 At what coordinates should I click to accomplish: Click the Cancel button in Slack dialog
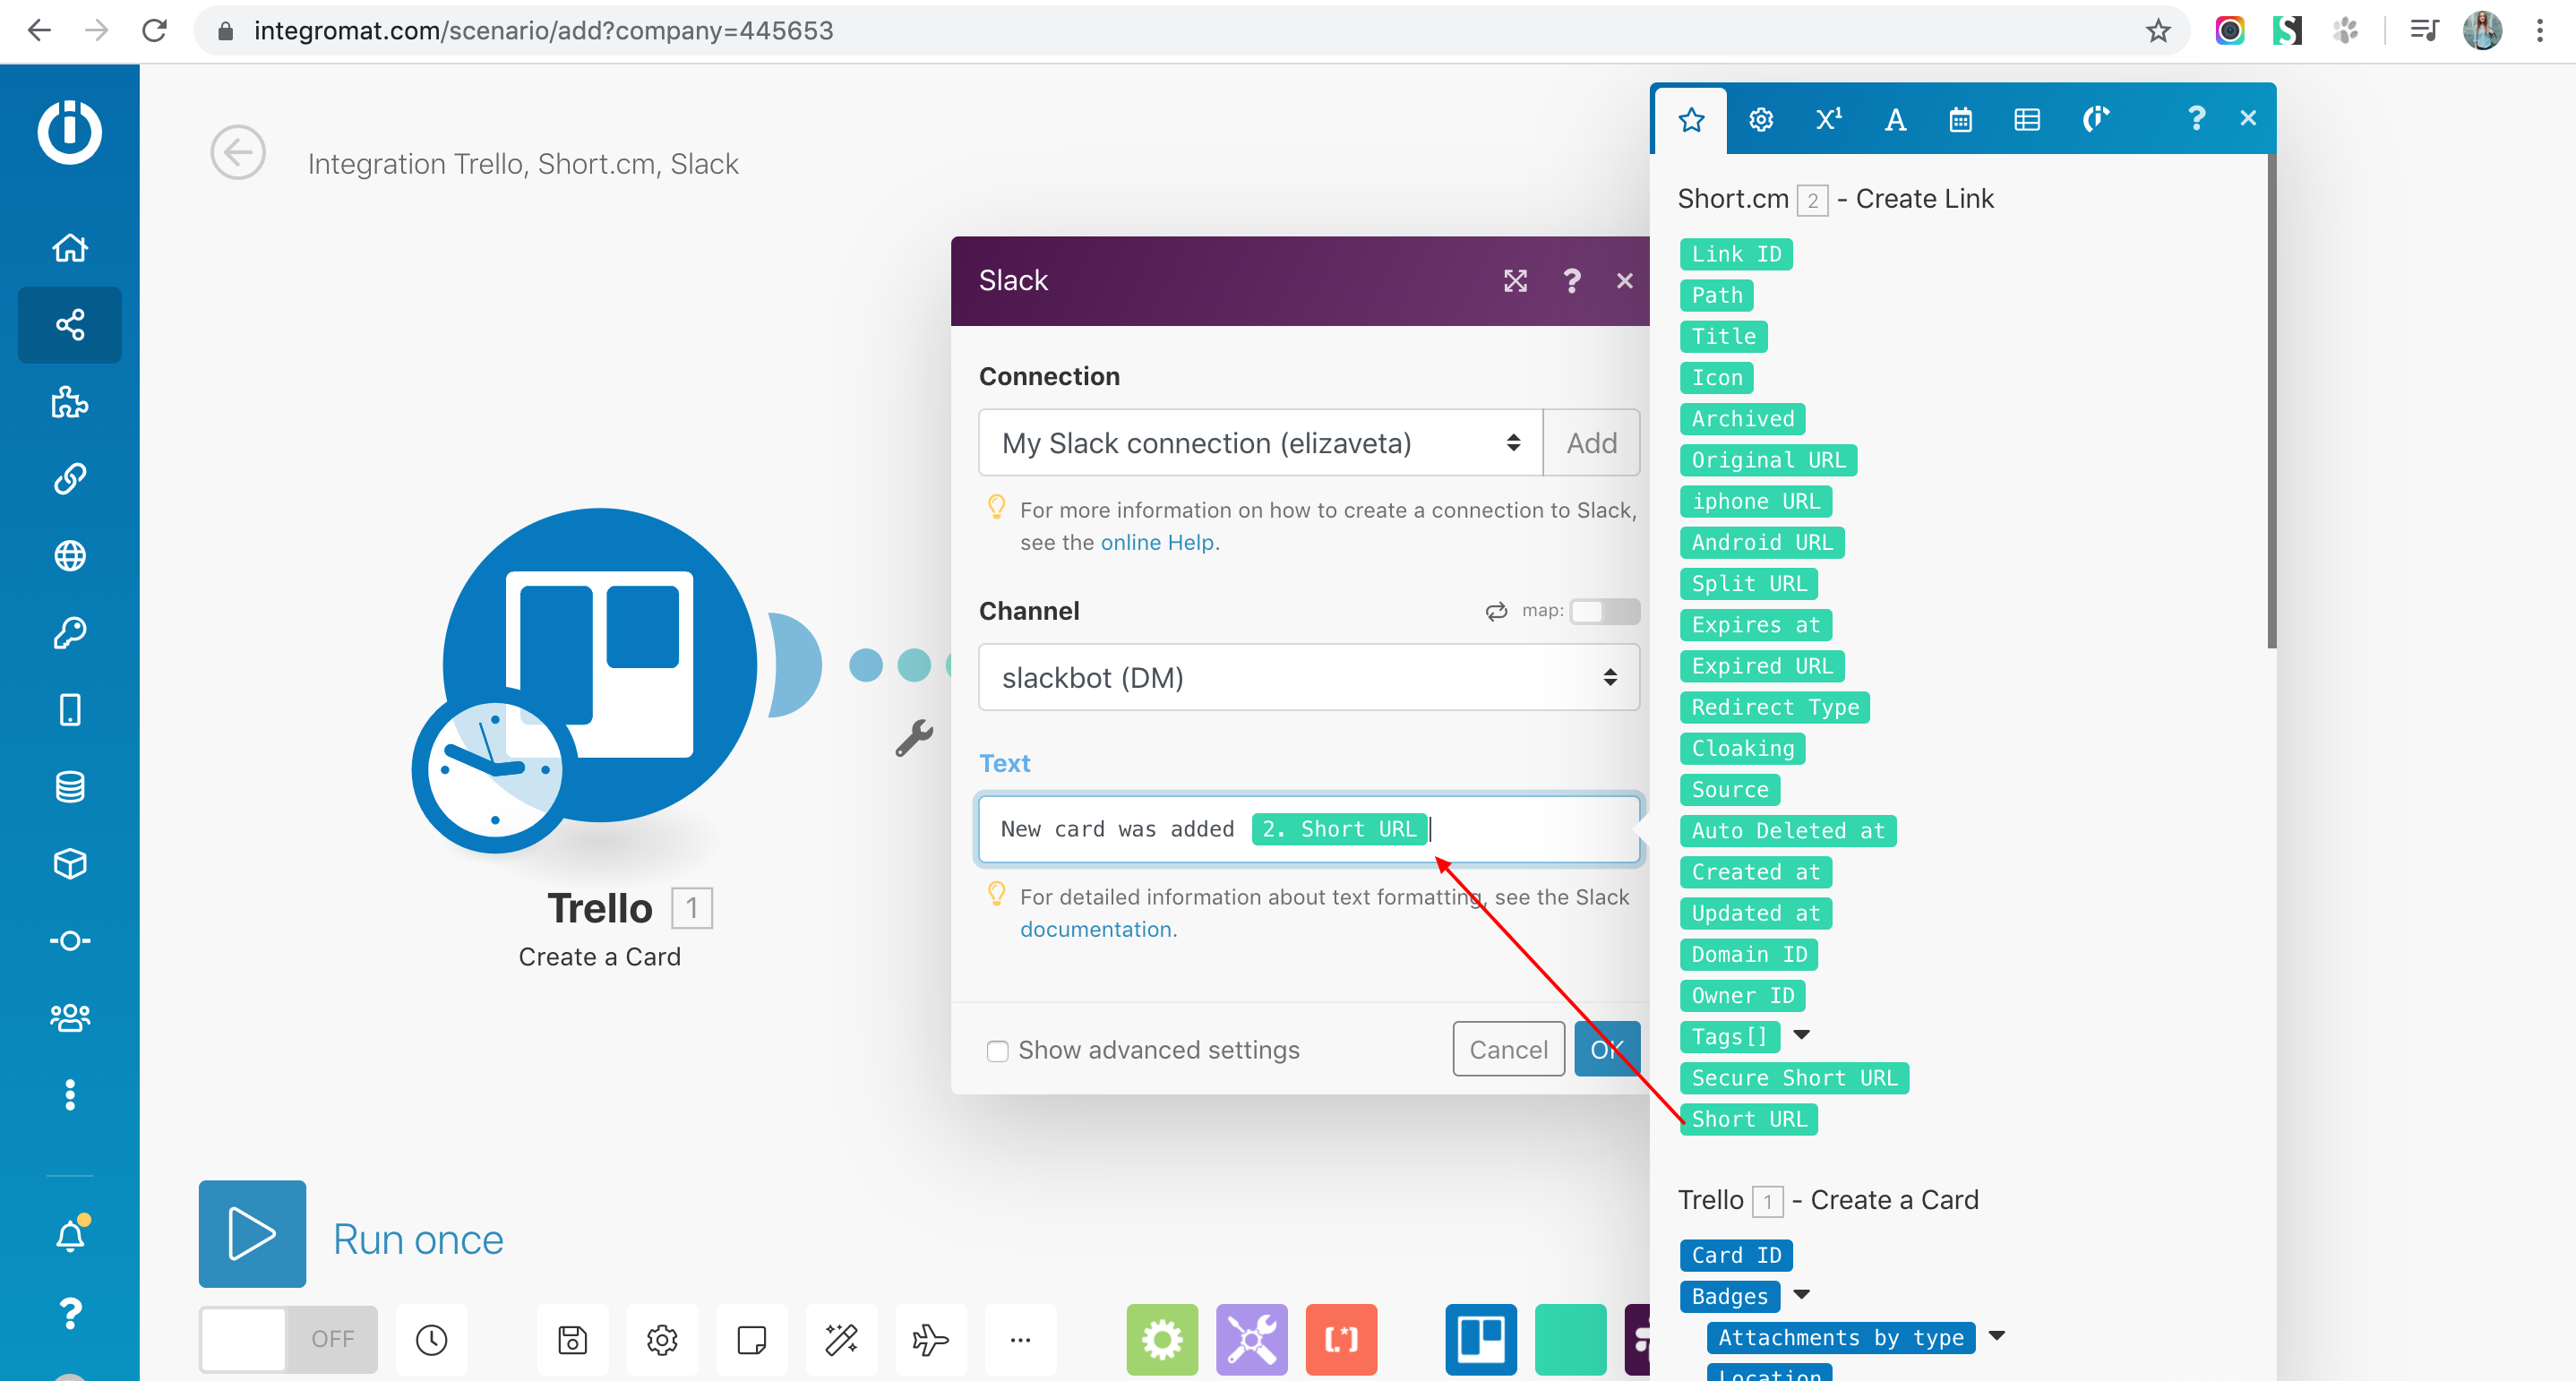1507,1049
